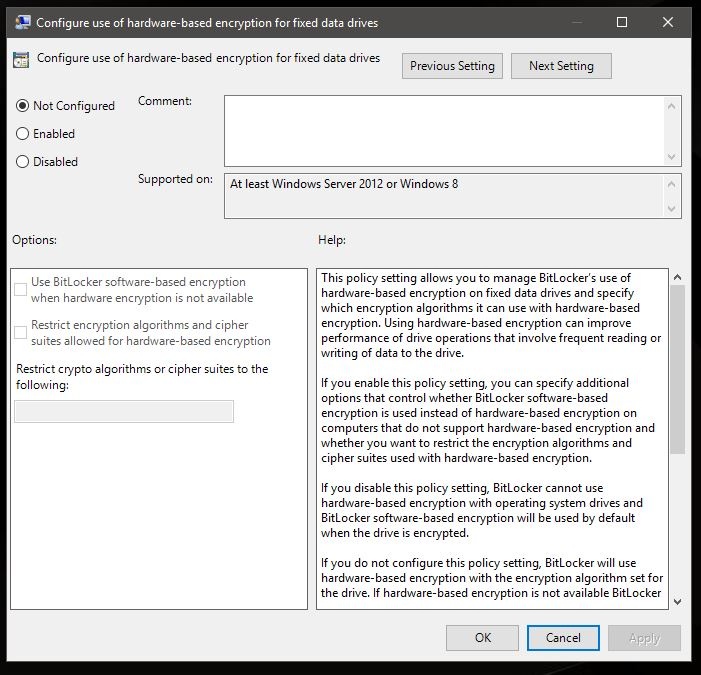This screenshot has width=701, height=675.
Task: Maximize the dialog window
Action: coord(622,22)
